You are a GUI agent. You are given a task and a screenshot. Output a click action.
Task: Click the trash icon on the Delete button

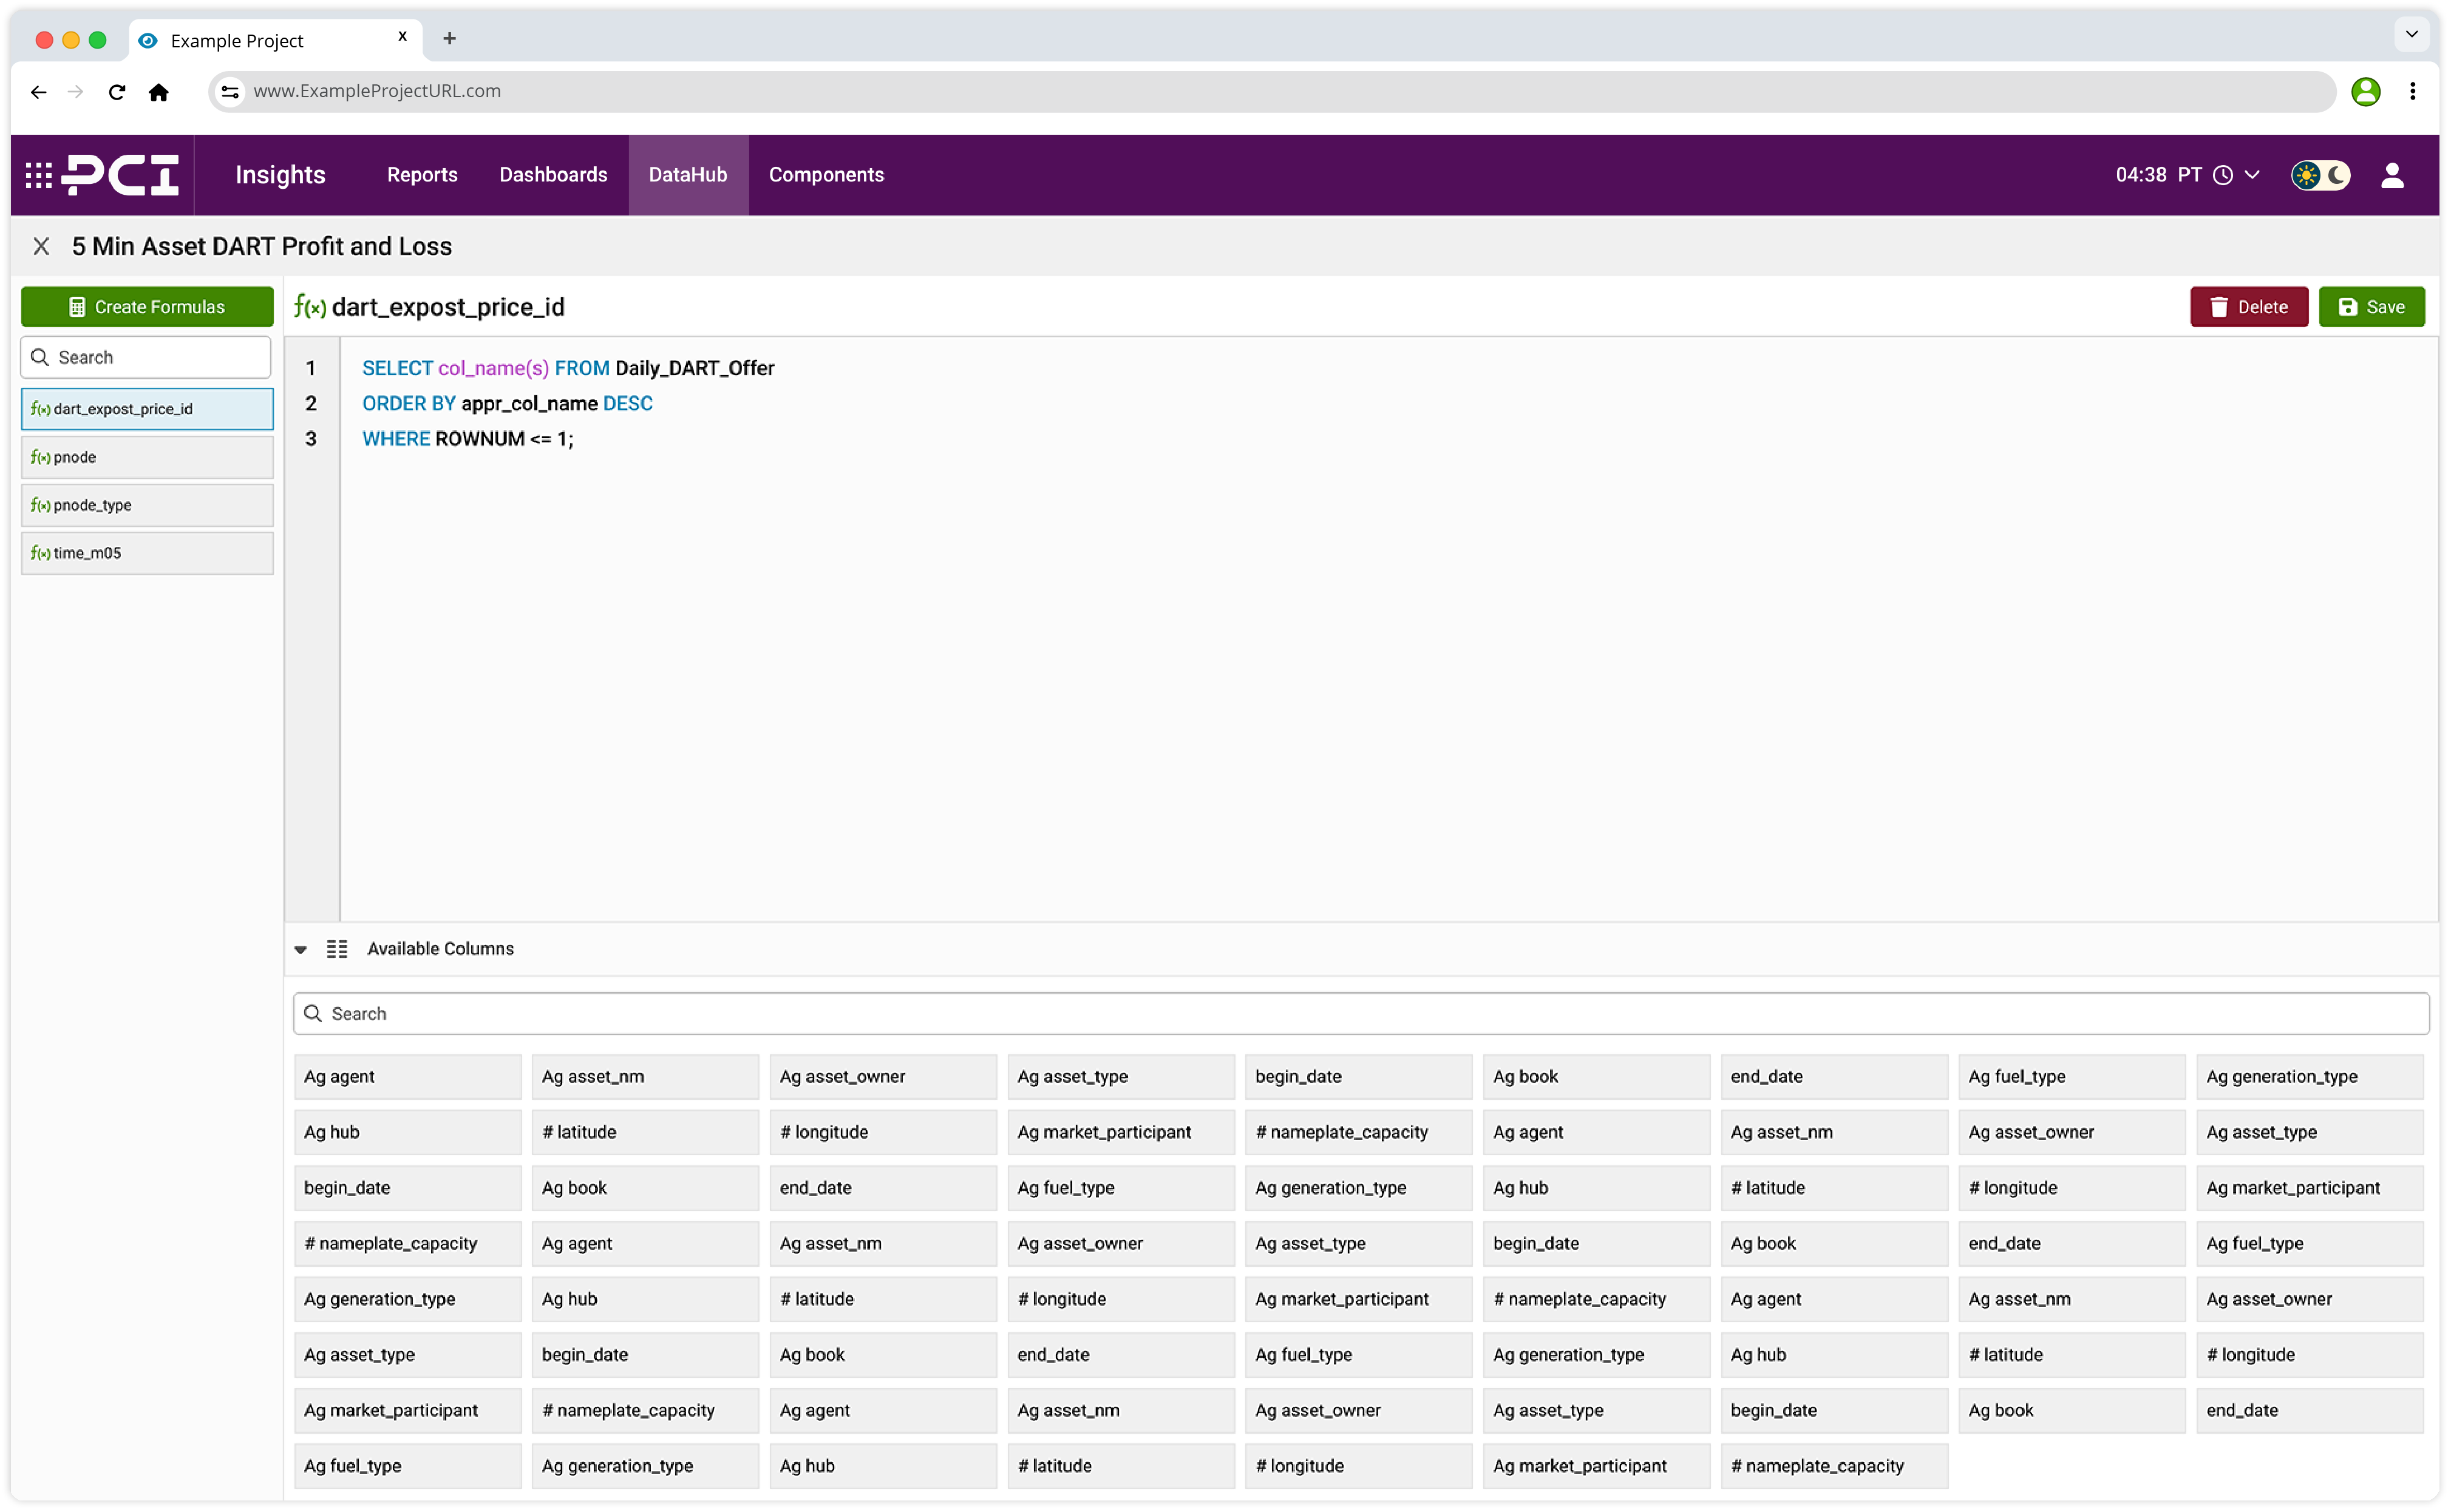point(2220,307)
